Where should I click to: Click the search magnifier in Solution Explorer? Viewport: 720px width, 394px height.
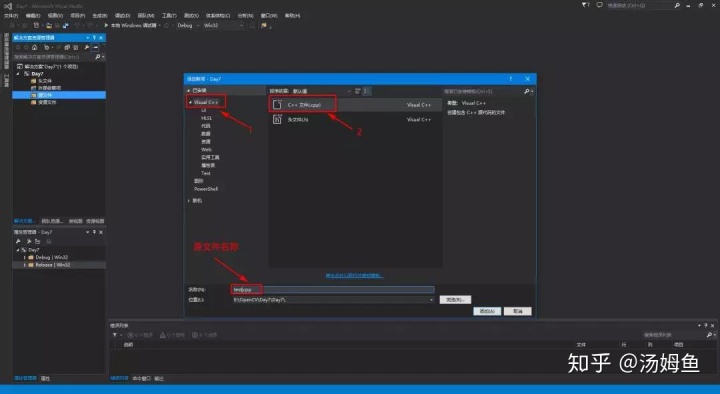pos(97,57)
